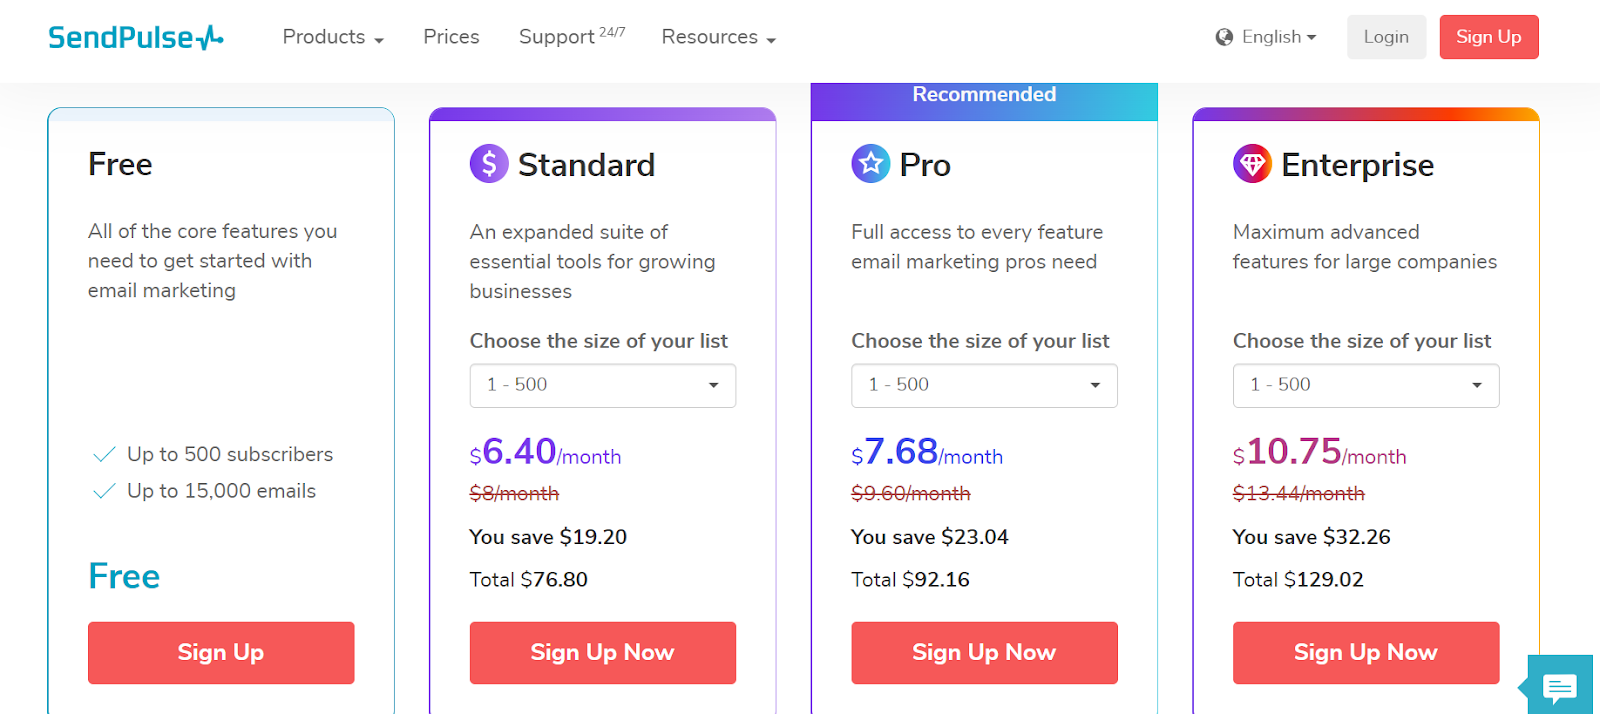The width and height of the screenshot is (1600, 714).
Task: Click the header Sign Up button
Action: [1488, 37]
